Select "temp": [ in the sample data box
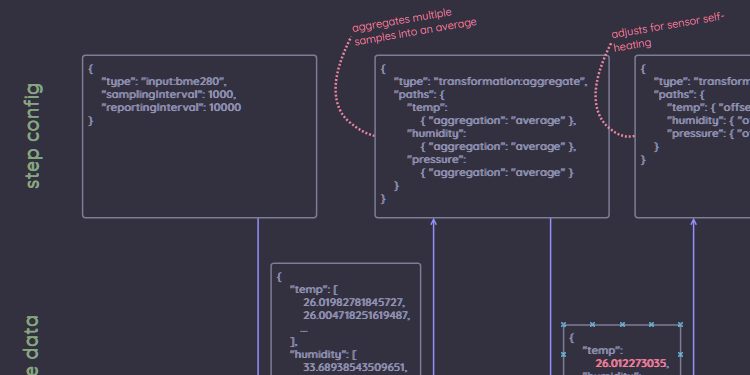750x375 pixels. click(314, 289)
